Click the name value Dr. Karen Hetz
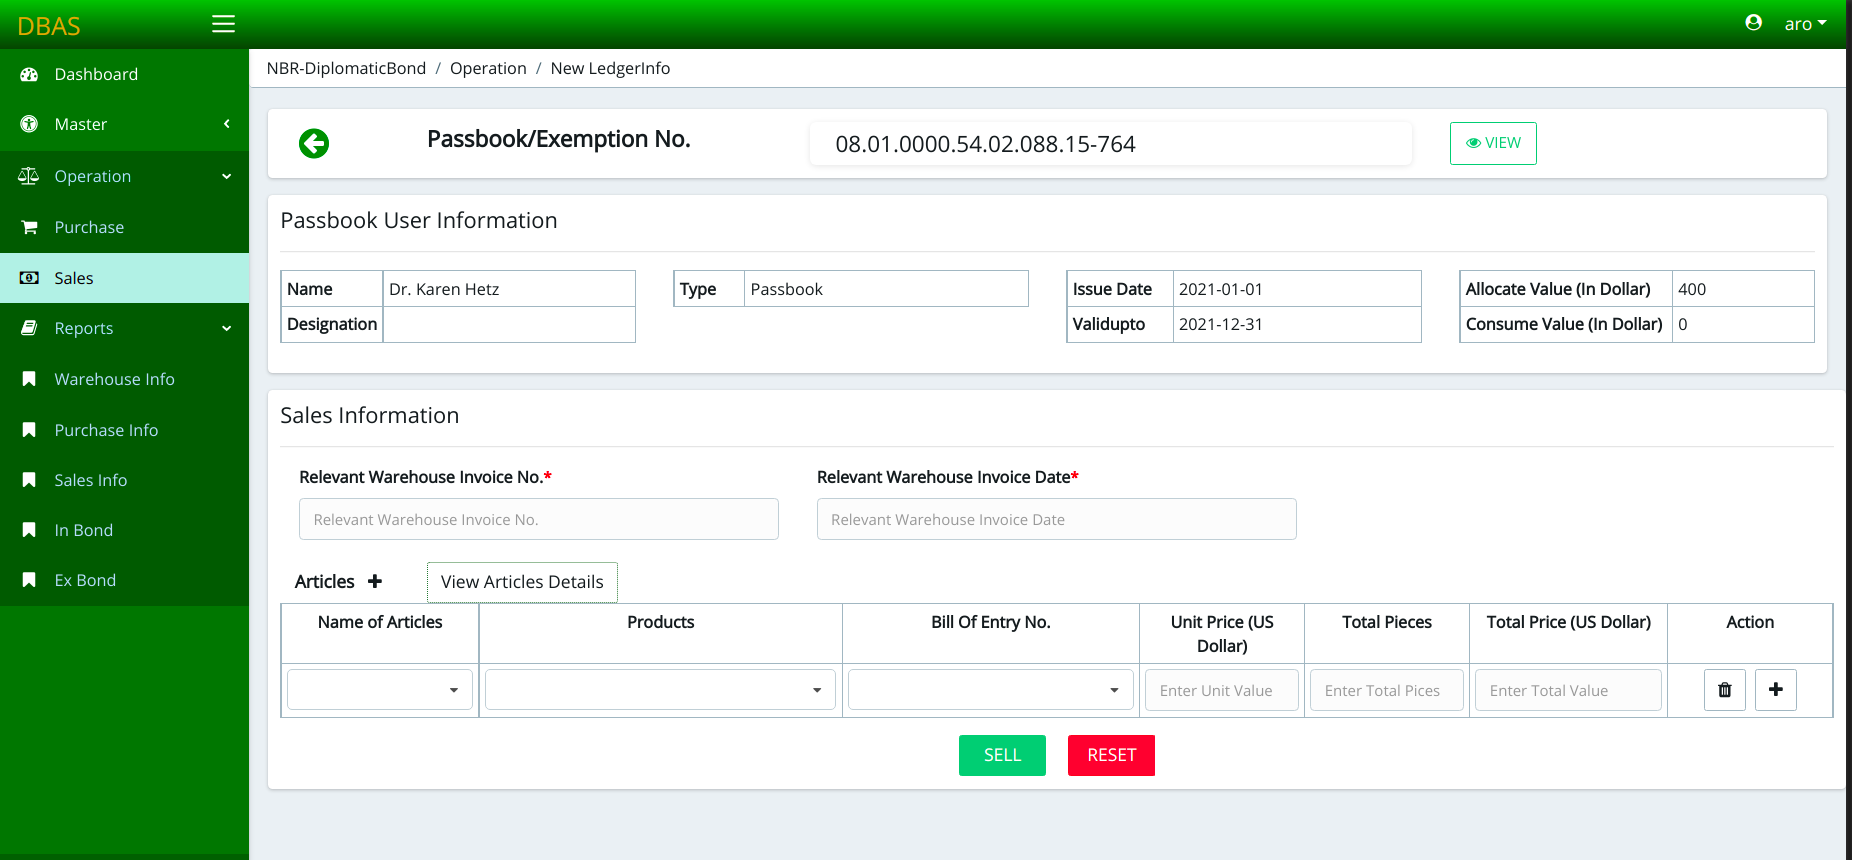The image size is (1852, 860). (x=444, y=289)
